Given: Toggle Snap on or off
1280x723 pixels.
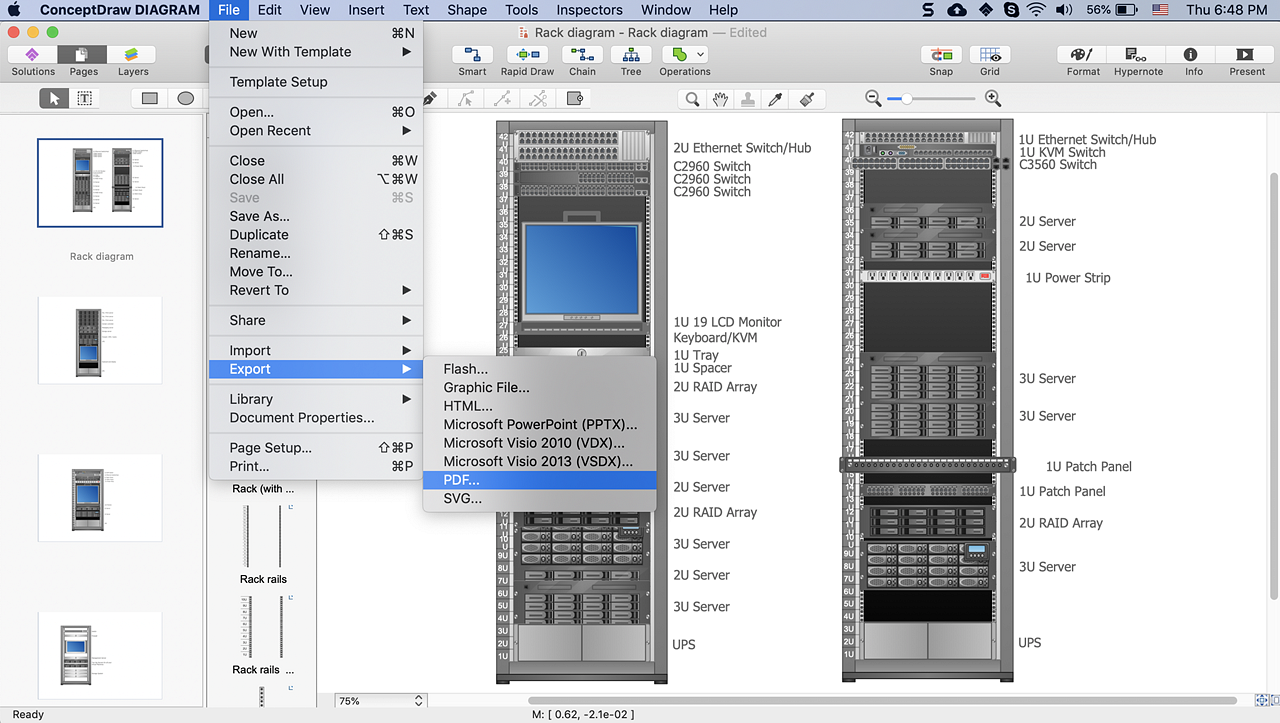Looking at the screenshot, I should point(941,60).
